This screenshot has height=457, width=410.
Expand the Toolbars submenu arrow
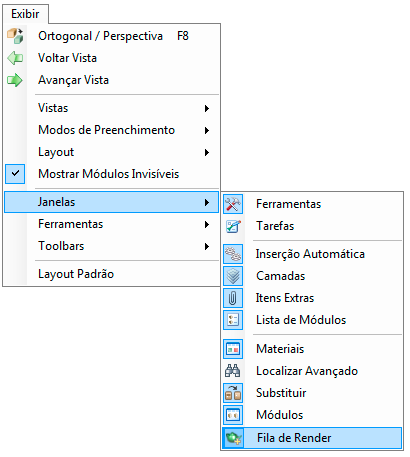(x=207, y=246)
